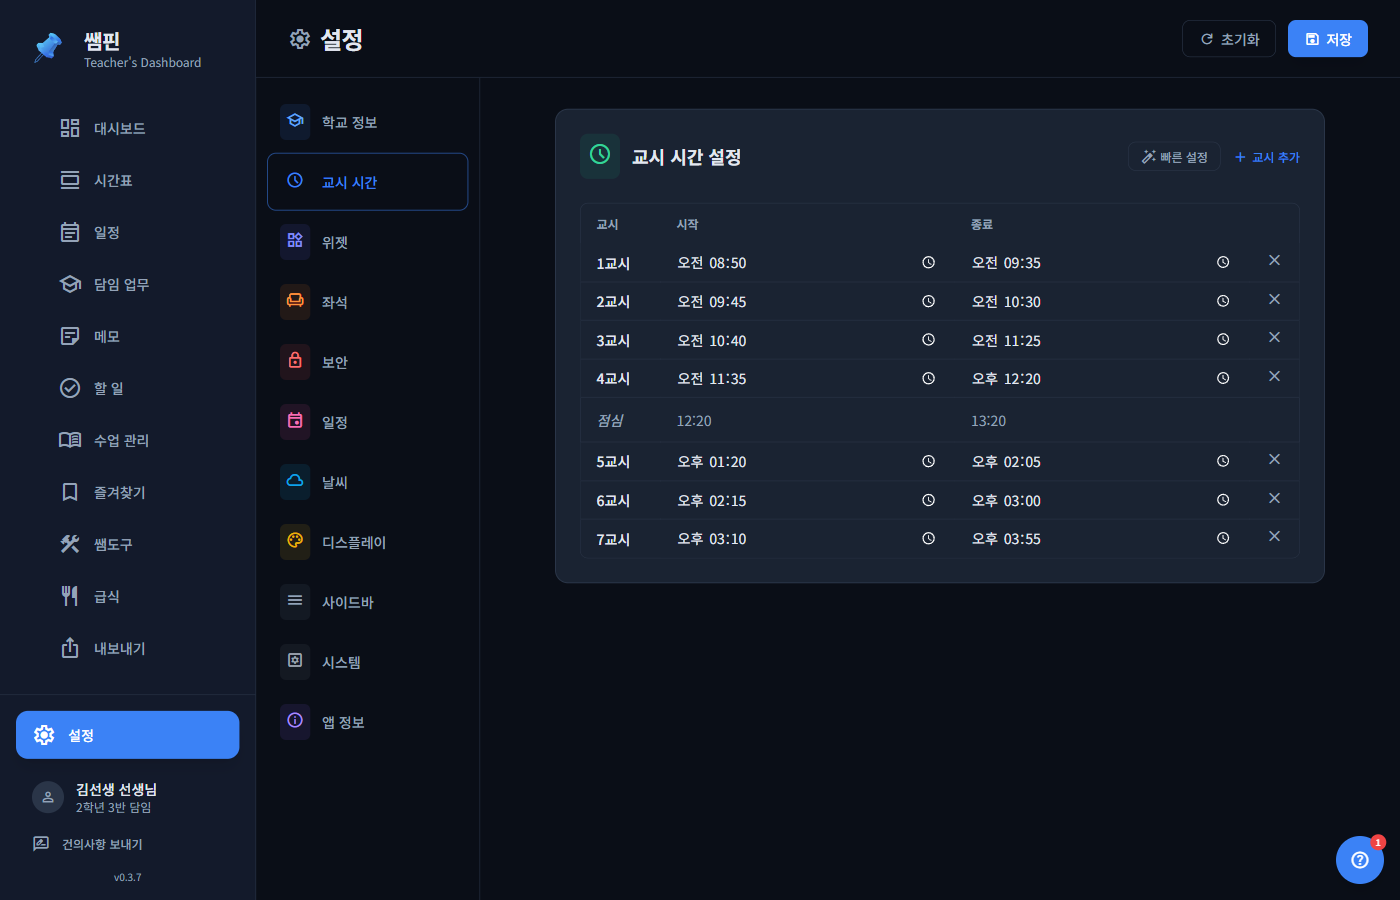Open the clock picker for 5교시 end time
Viewport: 1400px width, 900px height.
click(1222, 460)
